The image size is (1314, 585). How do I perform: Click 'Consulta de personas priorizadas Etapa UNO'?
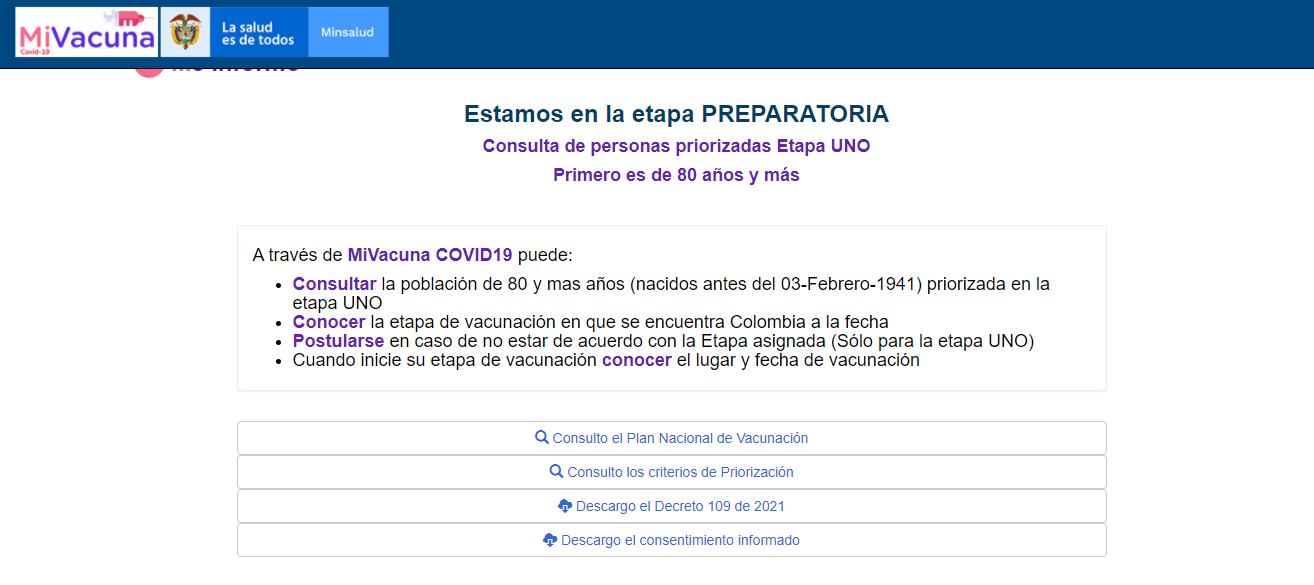pyautogui.click(x=676, y=146)
